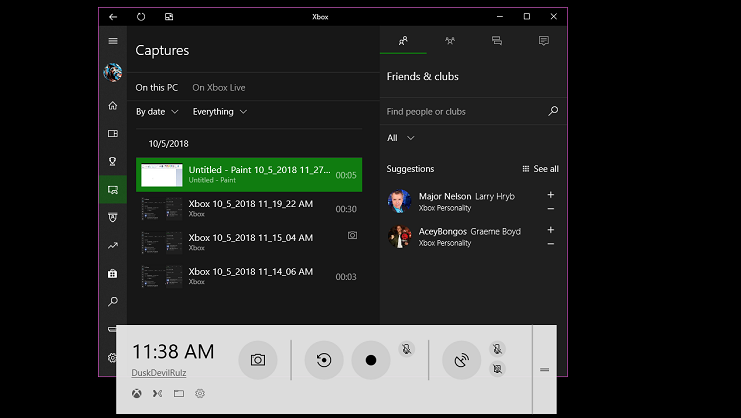Open the hamburger navigation menu
This screenshot has width=741, height=418.
113,41
